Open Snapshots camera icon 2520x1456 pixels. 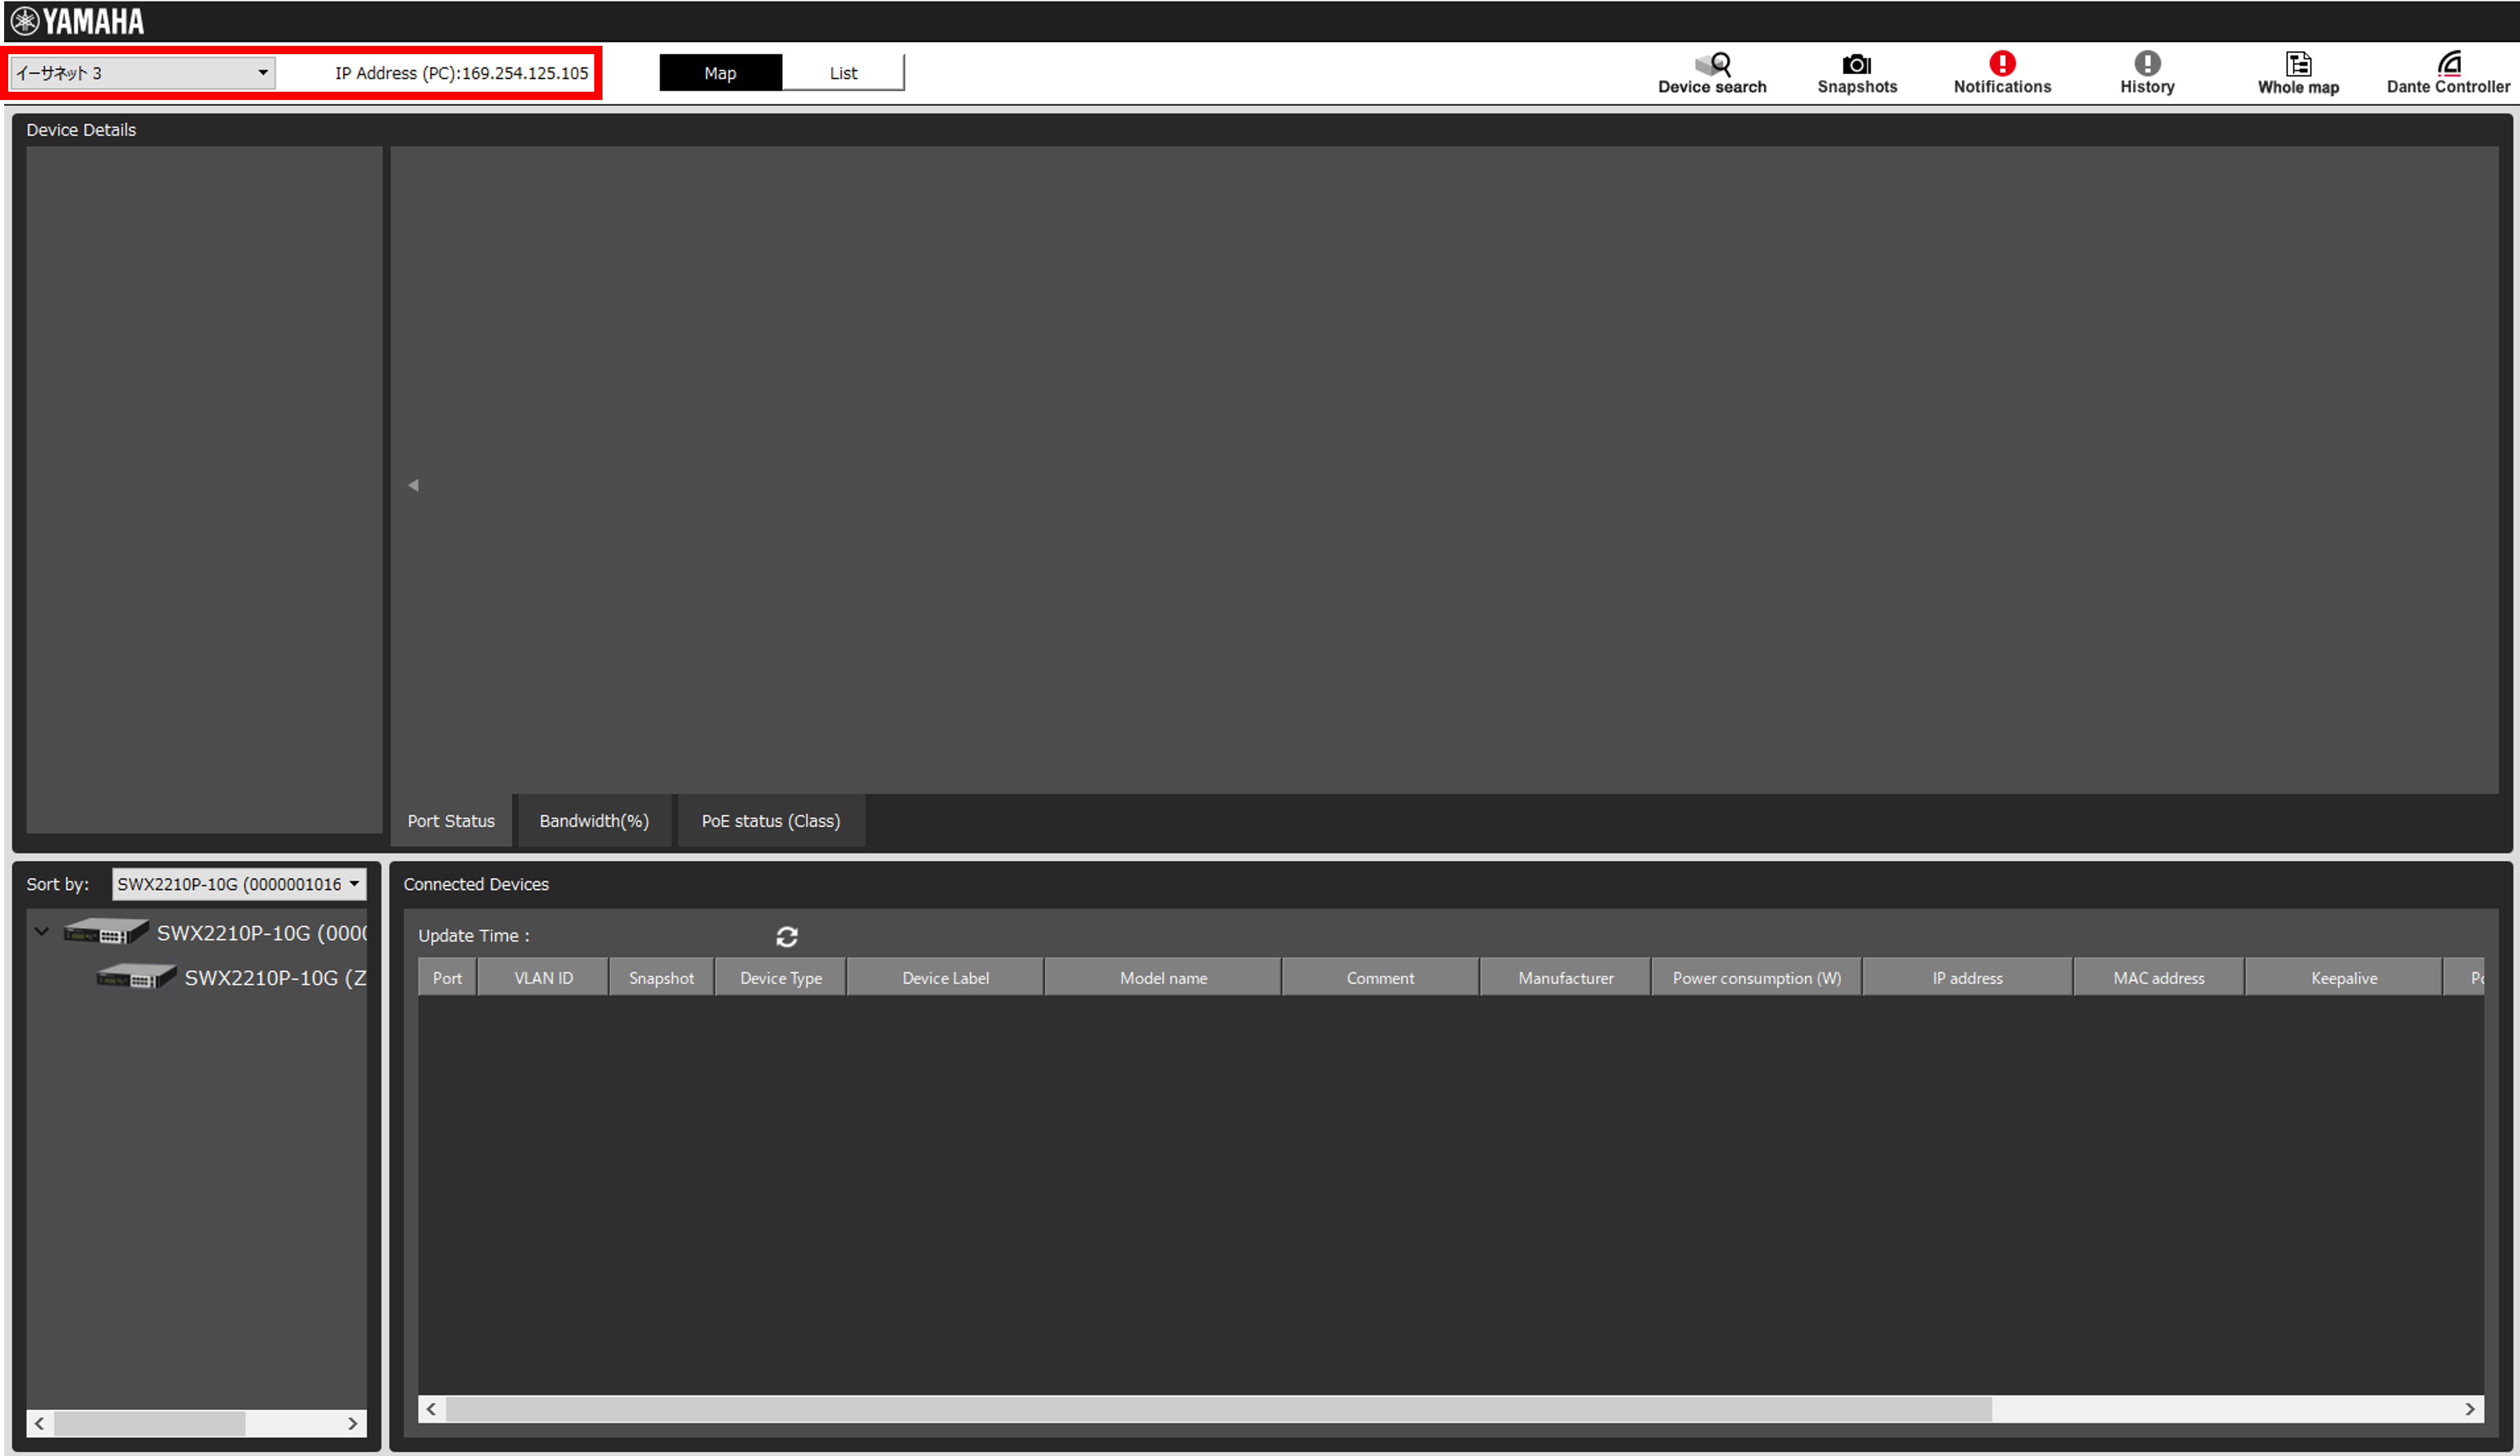point(1856,73)
